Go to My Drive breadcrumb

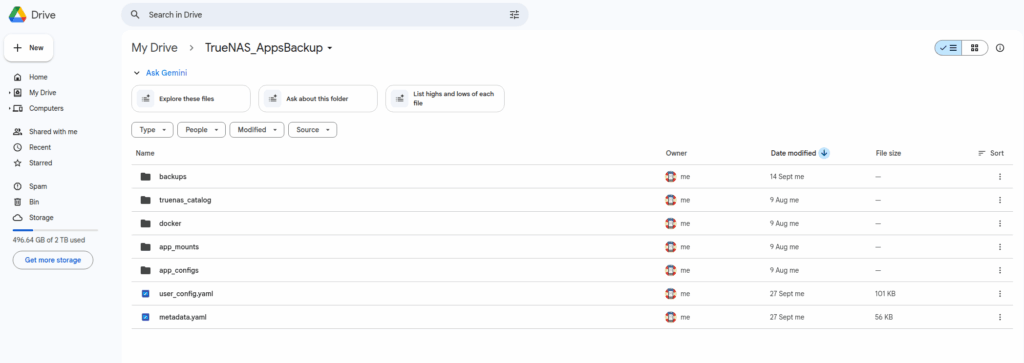(155, 48)
